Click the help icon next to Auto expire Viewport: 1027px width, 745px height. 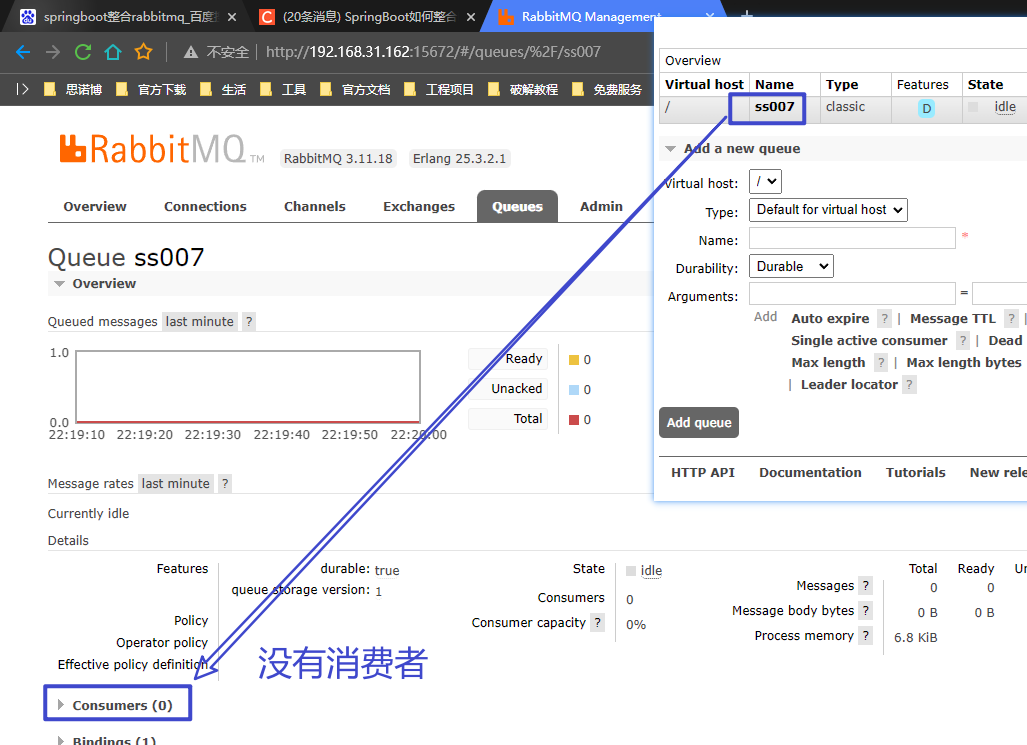point(884,319)
